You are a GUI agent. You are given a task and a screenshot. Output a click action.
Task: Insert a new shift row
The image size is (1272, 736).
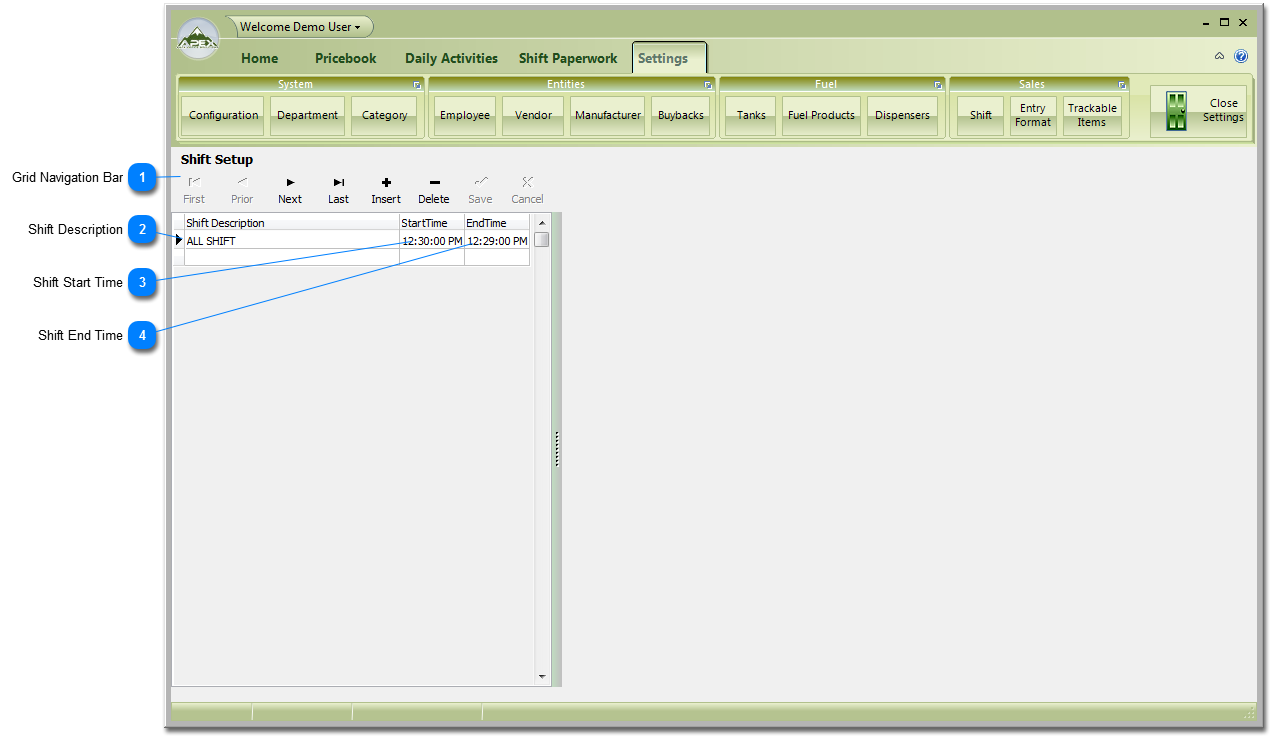(386, 189)
